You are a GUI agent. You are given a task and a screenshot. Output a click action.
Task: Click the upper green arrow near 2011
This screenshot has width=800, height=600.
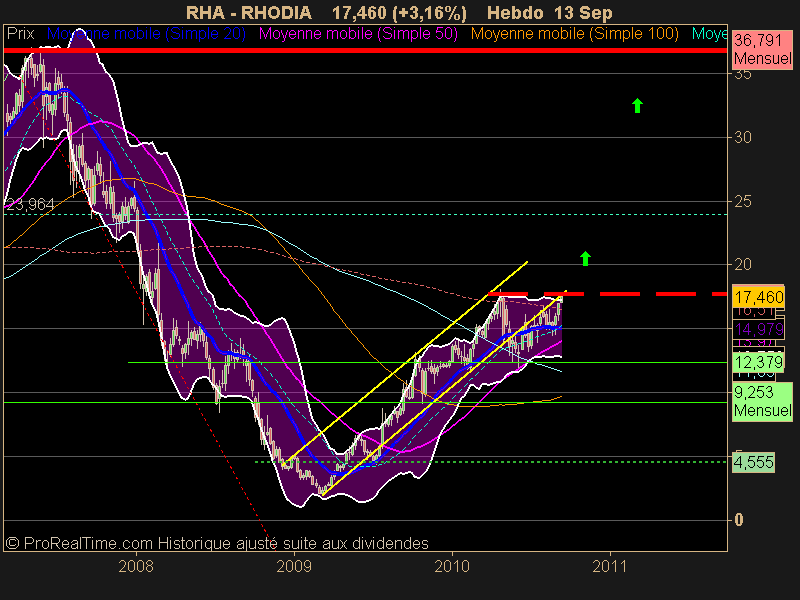click(637, 106)
